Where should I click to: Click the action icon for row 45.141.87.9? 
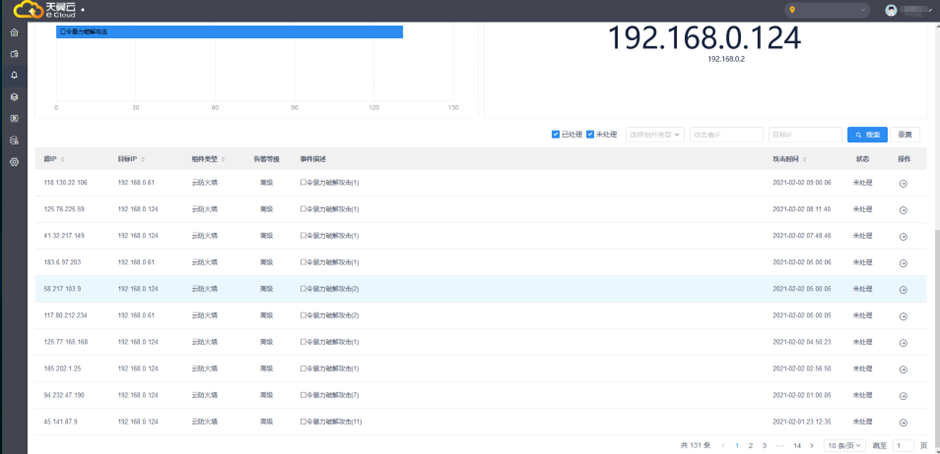(903, 422)
